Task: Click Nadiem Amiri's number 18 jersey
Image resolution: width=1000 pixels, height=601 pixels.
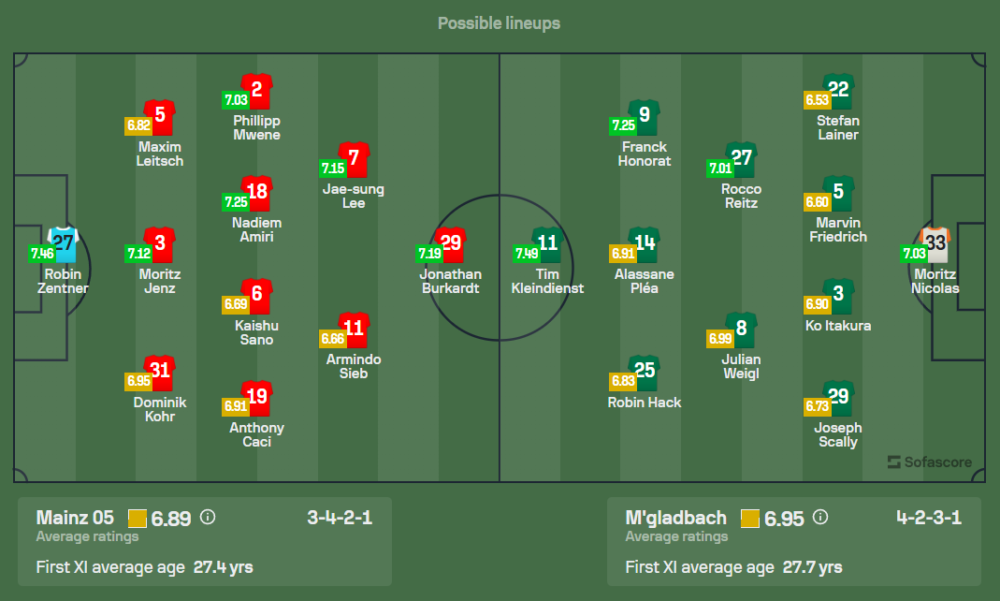Action: pos(257,193)
